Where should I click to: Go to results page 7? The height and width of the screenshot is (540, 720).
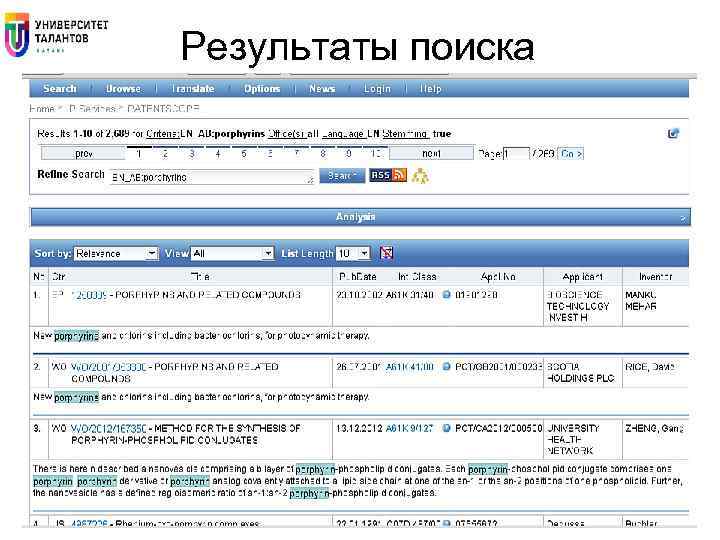(297, 153)
